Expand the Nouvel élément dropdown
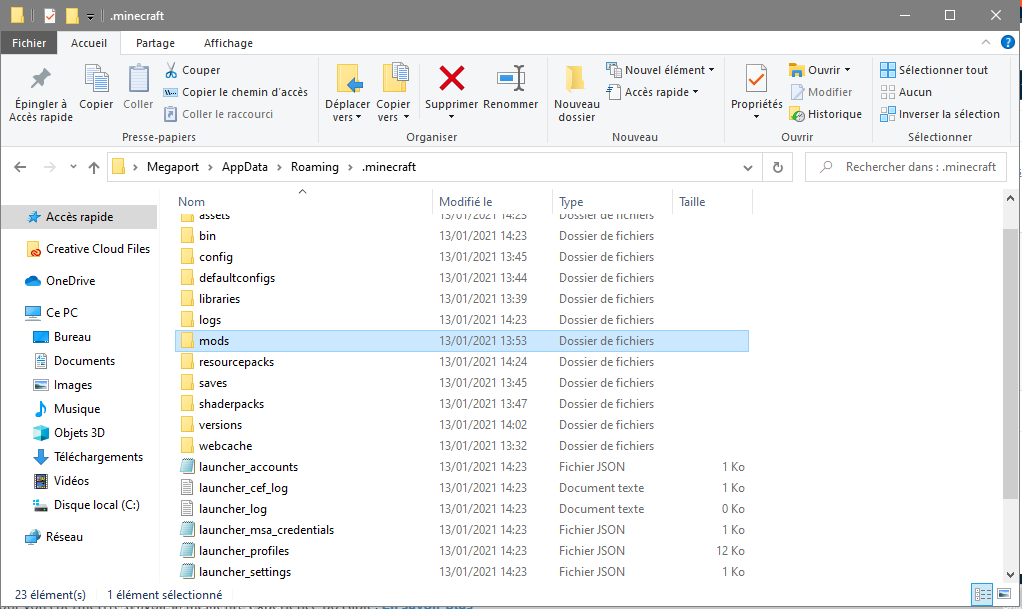 pyautogui.click(x=711, y=70)
